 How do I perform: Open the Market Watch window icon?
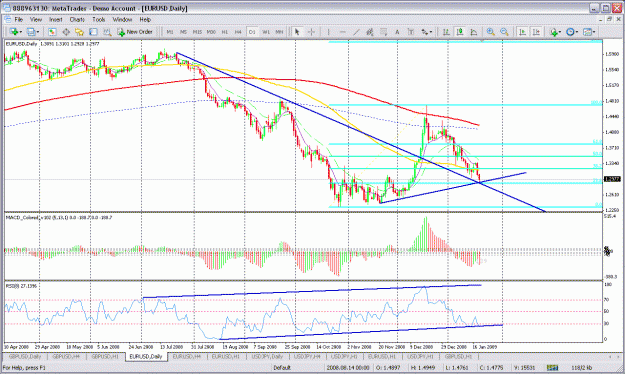52,32
